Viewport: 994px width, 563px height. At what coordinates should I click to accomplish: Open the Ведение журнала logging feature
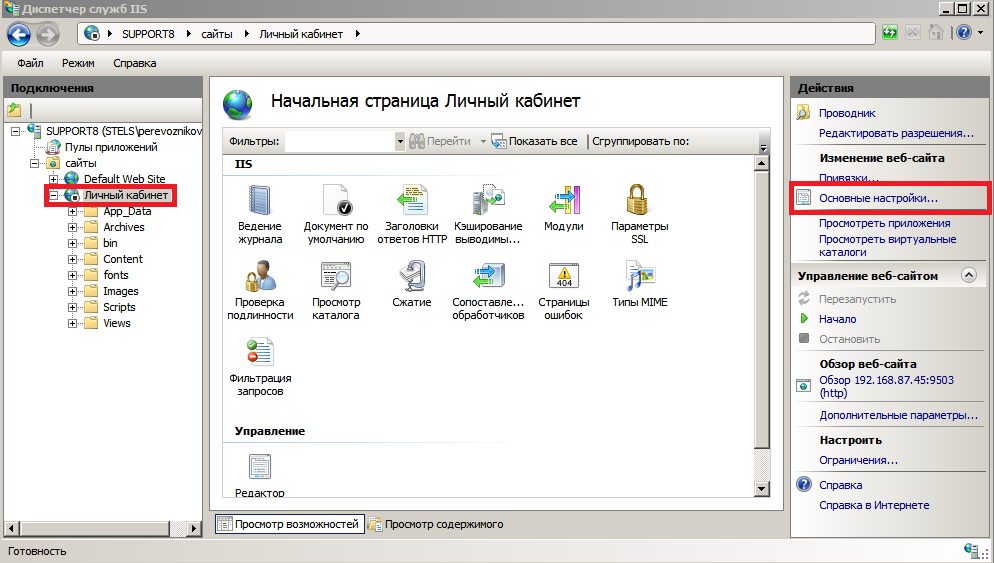pyautogui.click(x=260, y=214)
